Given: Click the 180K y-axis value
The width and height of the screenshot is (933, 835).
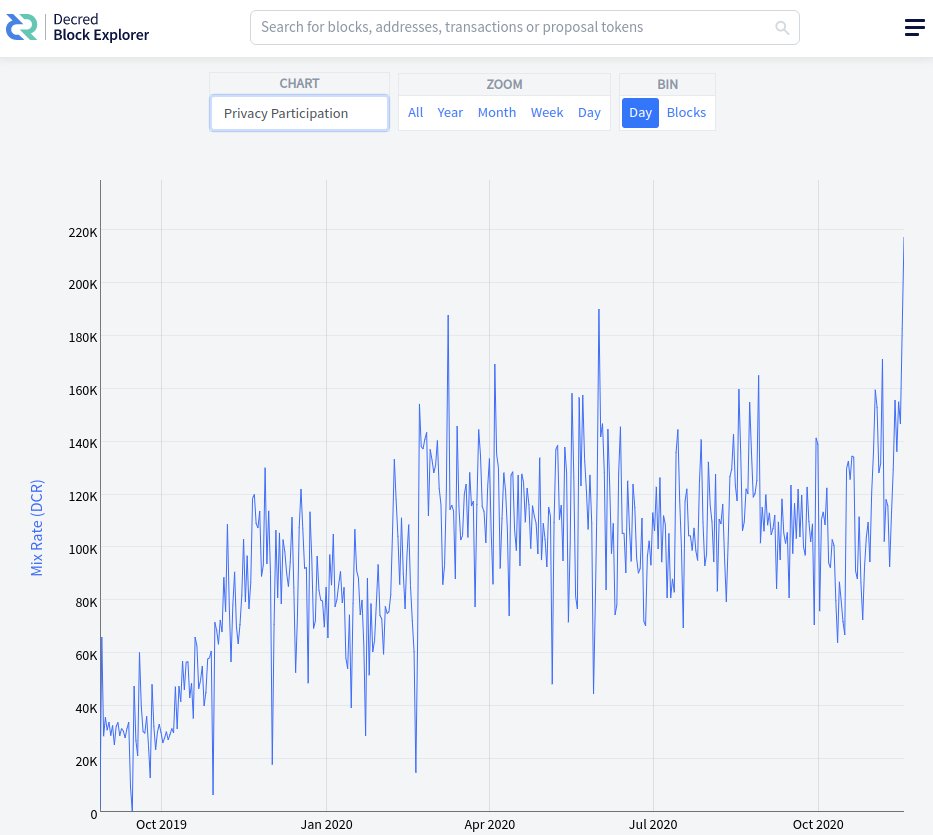Looking at the screenshot, I should 83,337.
